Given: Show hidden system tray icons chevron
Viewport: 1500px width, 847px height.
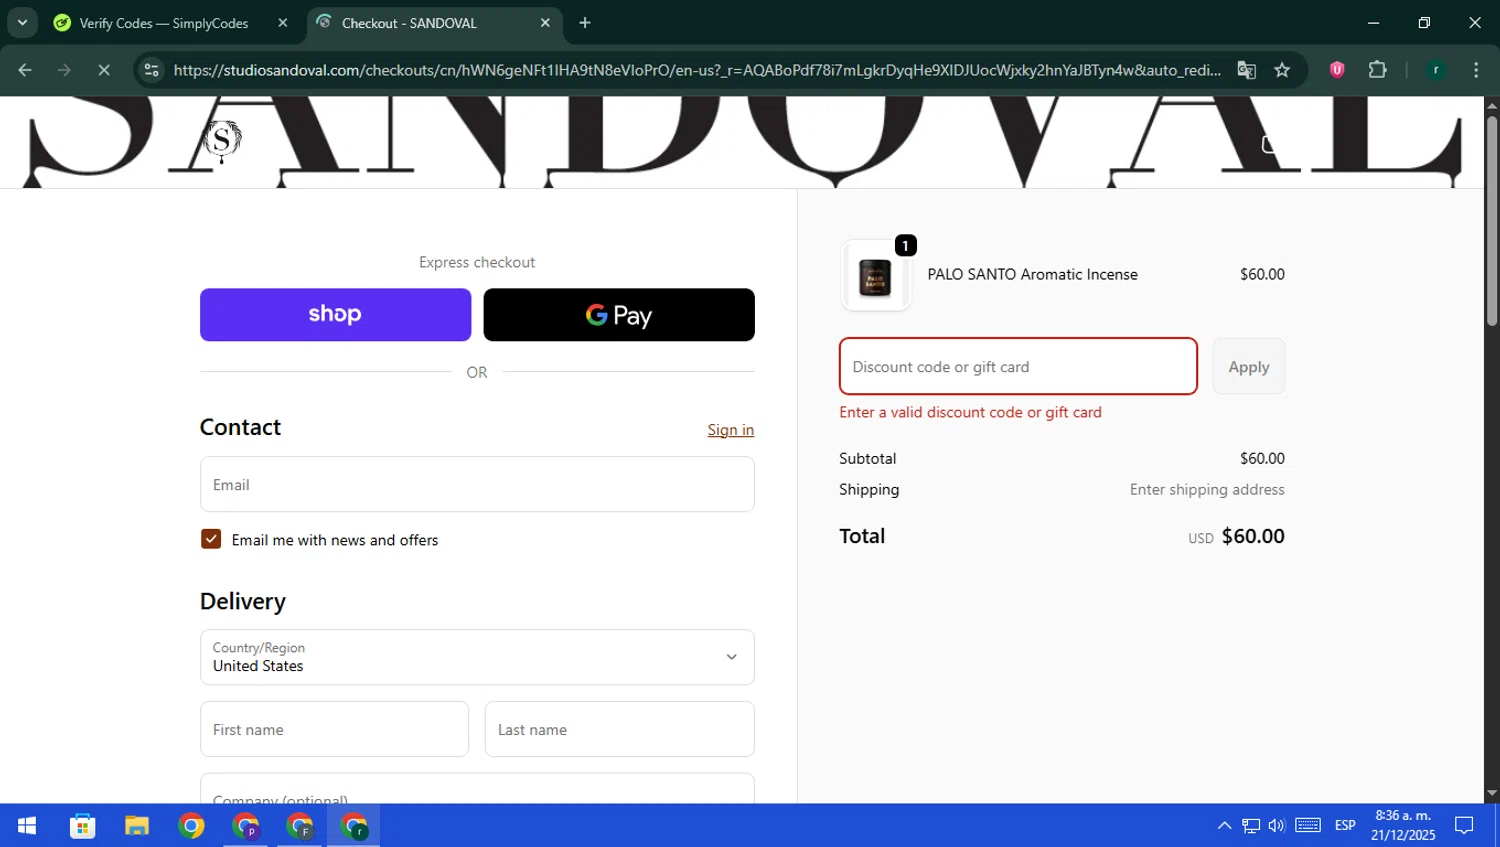Looking at the screenshot, I should pyautogui.click(x=1224, y=826).
